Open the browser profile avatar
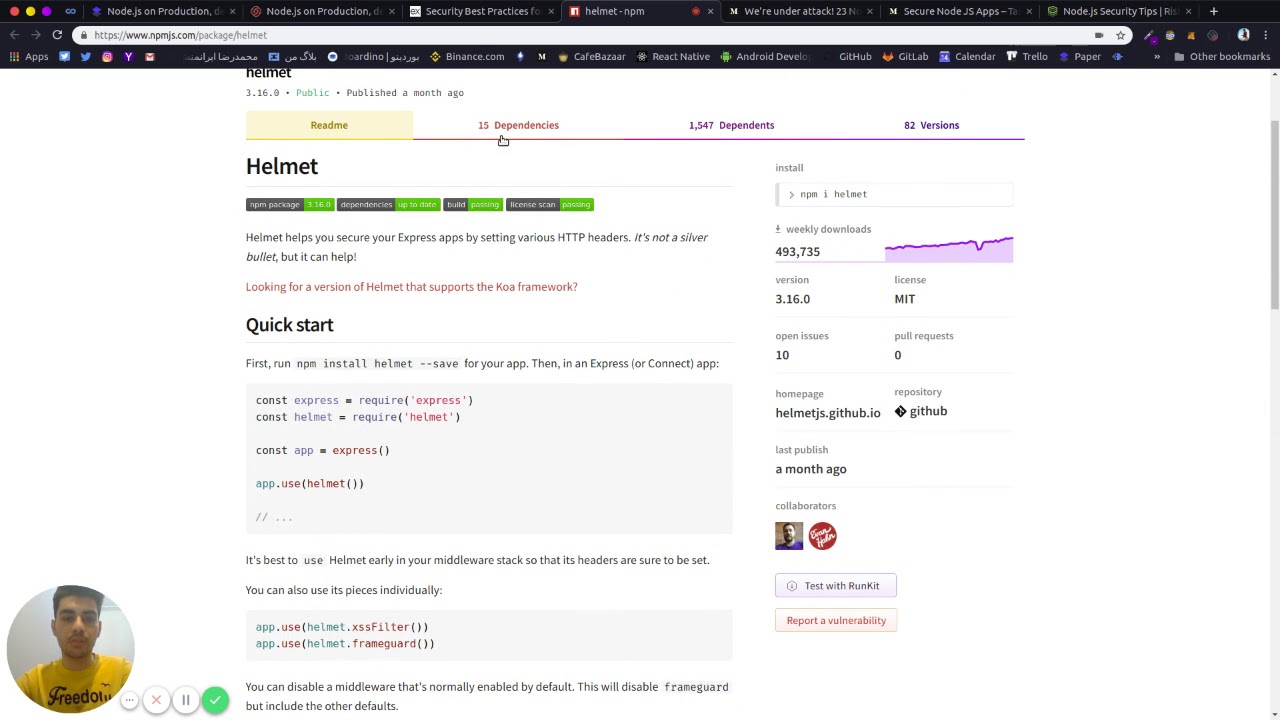This screenshot has width=1280, height=720. (1243, 35)
